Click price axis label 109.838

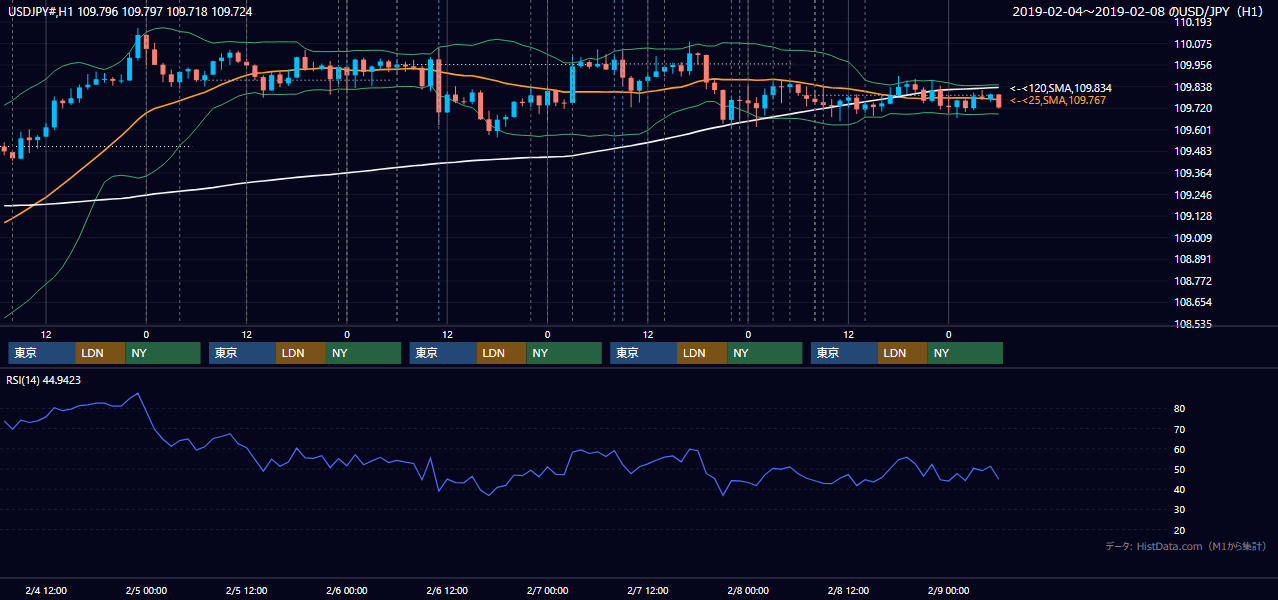[1193, 87]
